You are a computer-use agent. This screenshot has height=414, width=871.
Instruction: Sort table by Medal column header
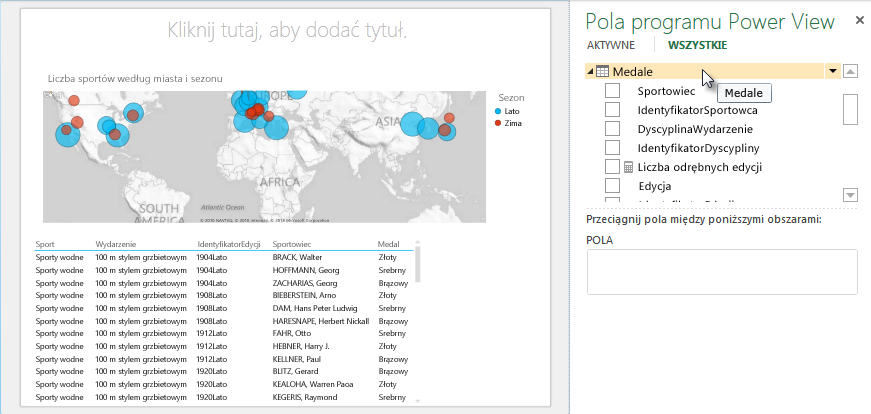pyautogui.click(x=388, y=244)
